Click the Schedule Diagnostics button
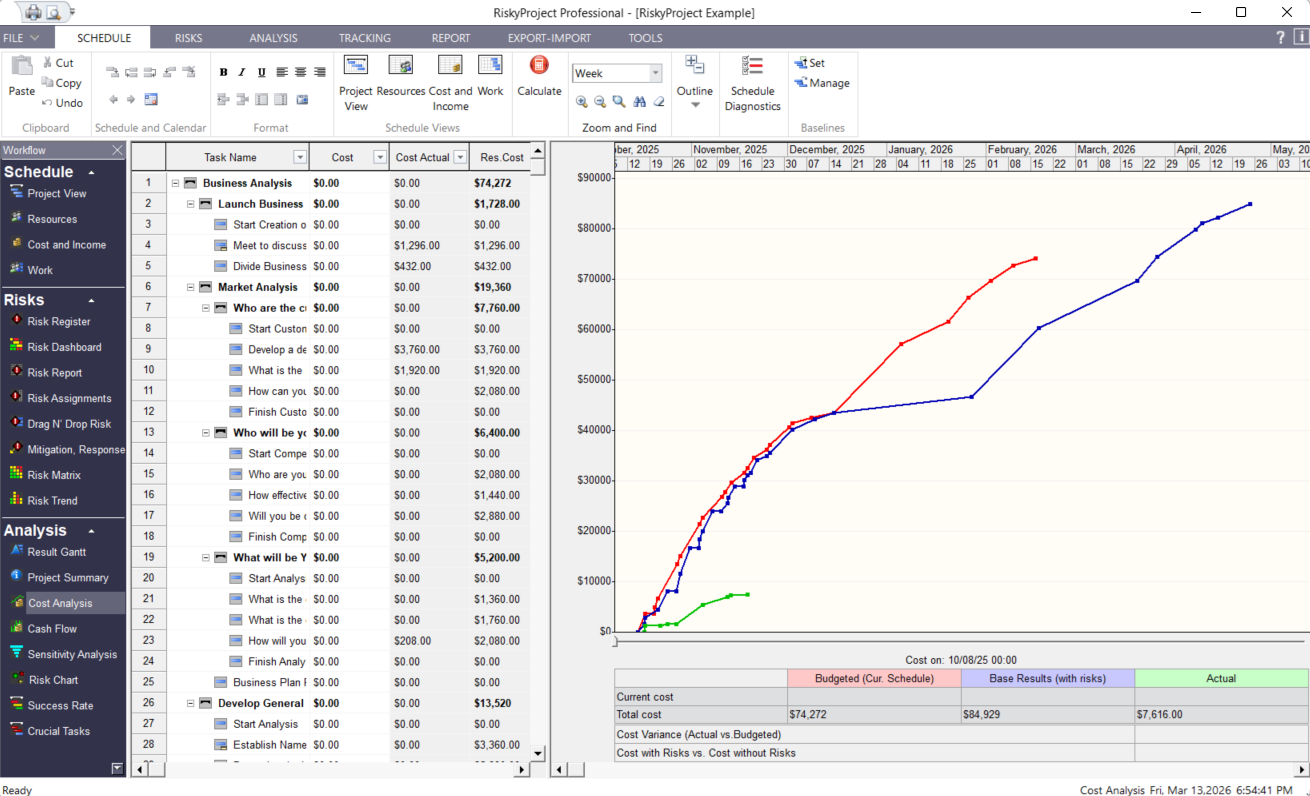The height and width of the screenshot is (796, 1310). [x=753, y=82]
